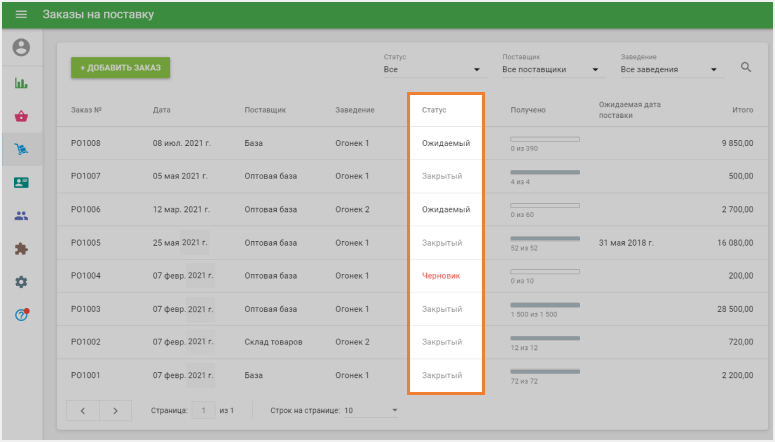Open the teal contact card icon

click(x=21, y=183)
